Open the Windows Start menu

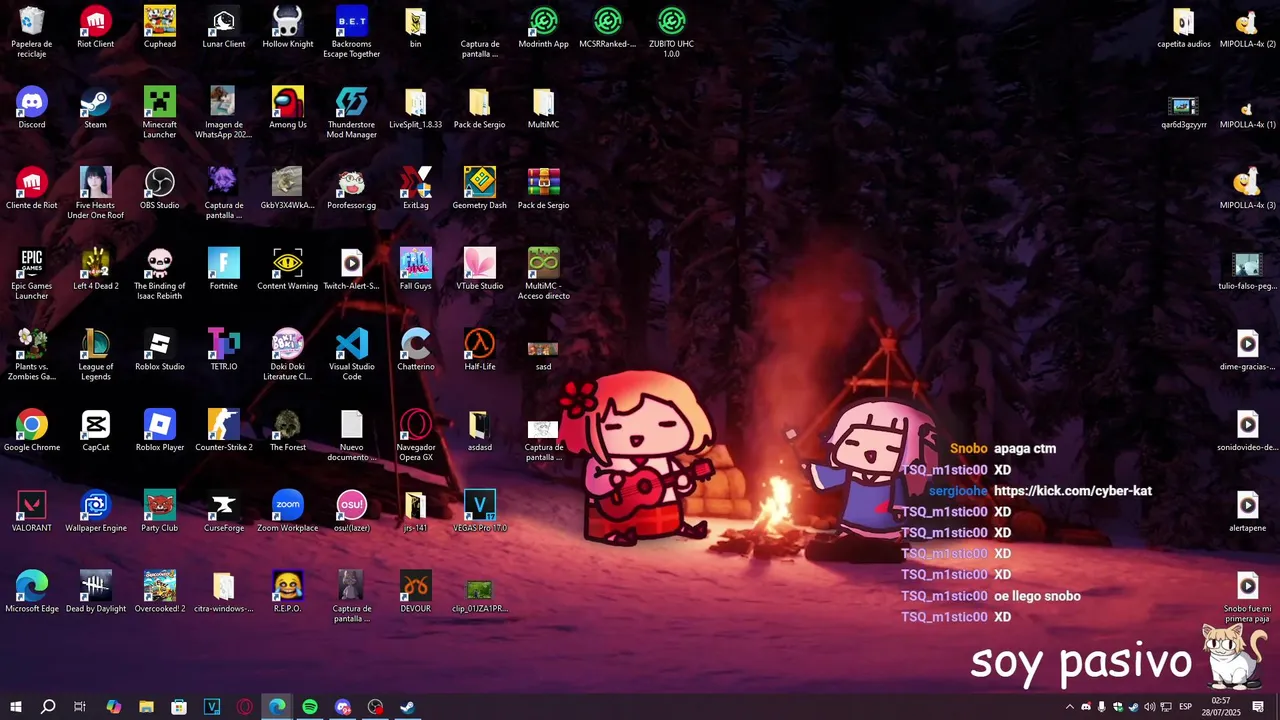pos(15,707)
